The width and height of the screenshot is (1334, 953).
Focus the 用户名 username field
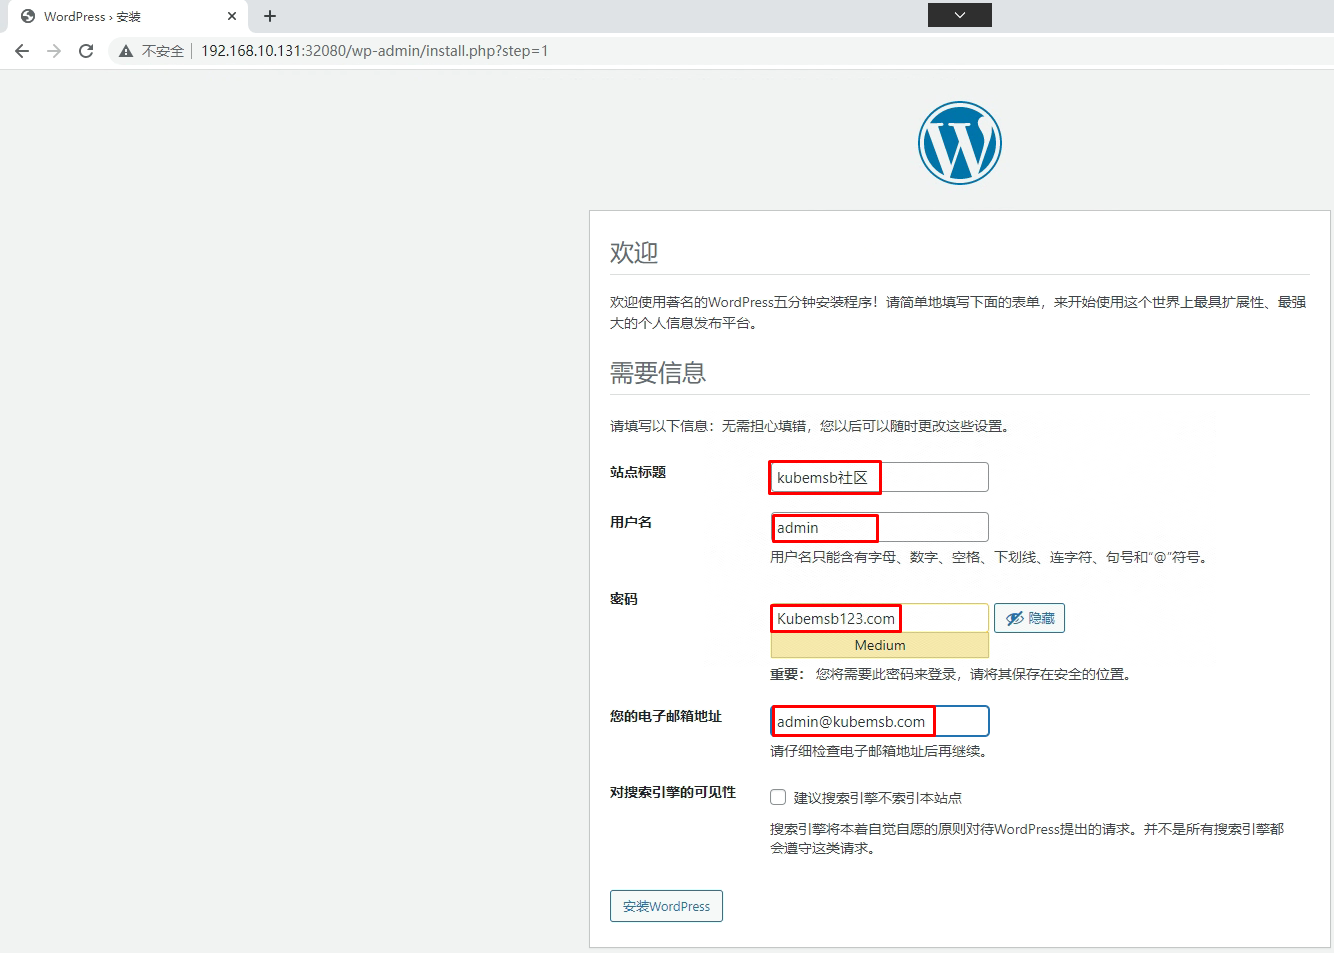click(879, 527)
